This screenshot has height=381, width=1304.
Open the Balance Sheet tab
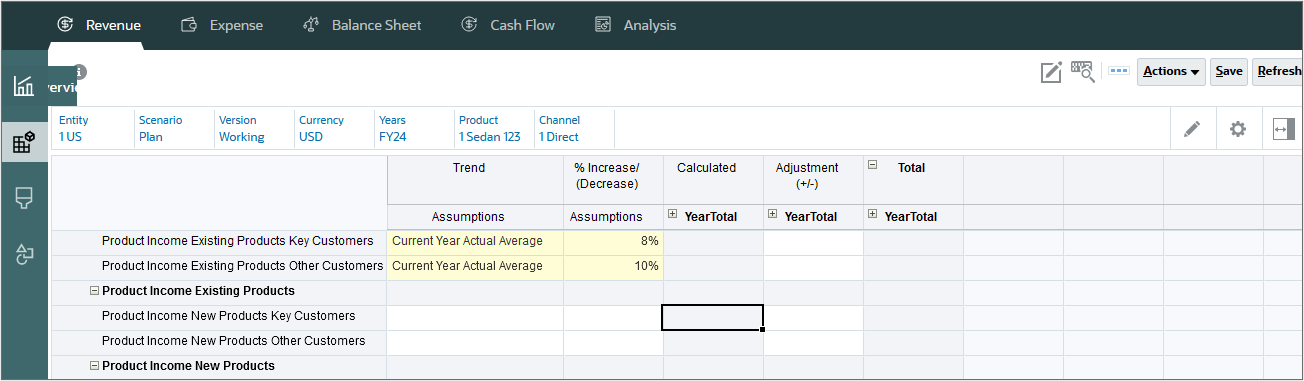click(x=361, y=25)
